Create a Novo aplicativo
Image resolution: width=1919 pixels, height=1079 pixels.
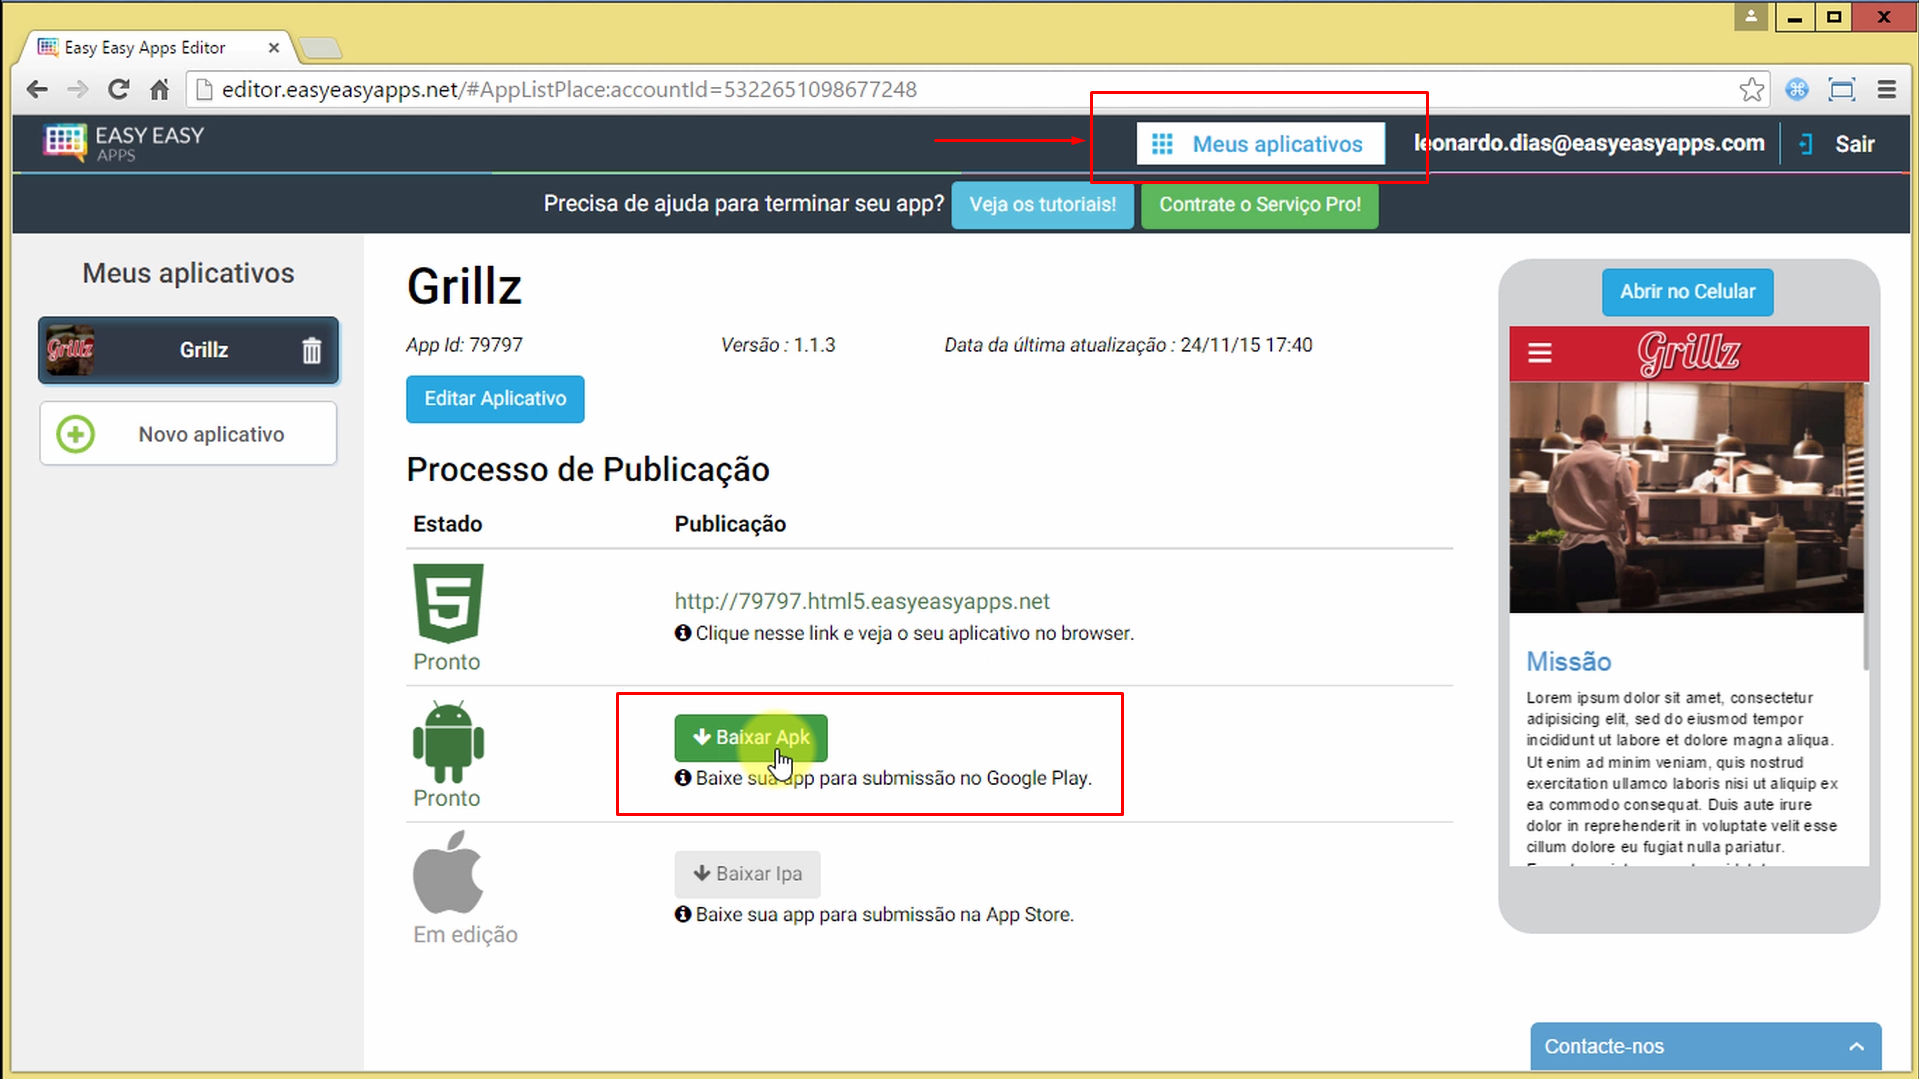pos(188,434)
